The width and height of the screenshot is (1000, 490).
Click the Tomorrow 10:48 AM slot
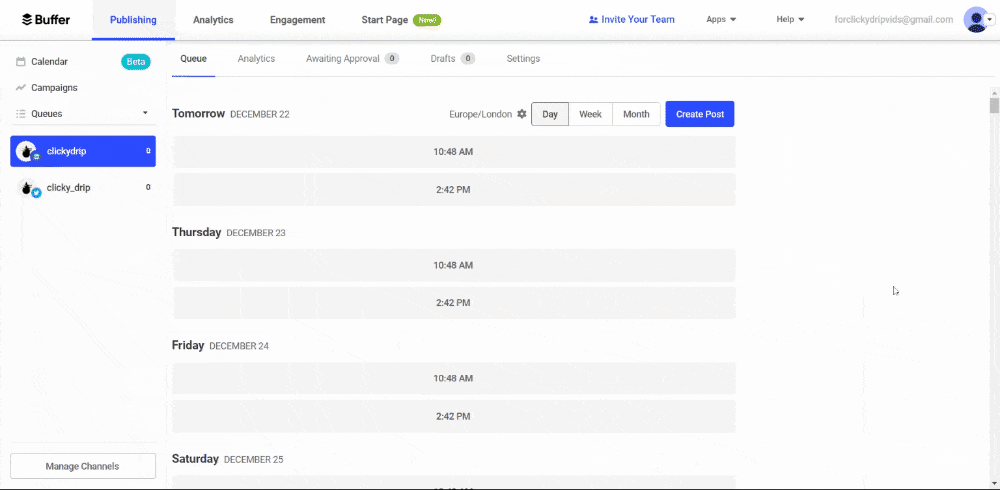(x=453, y=152)
